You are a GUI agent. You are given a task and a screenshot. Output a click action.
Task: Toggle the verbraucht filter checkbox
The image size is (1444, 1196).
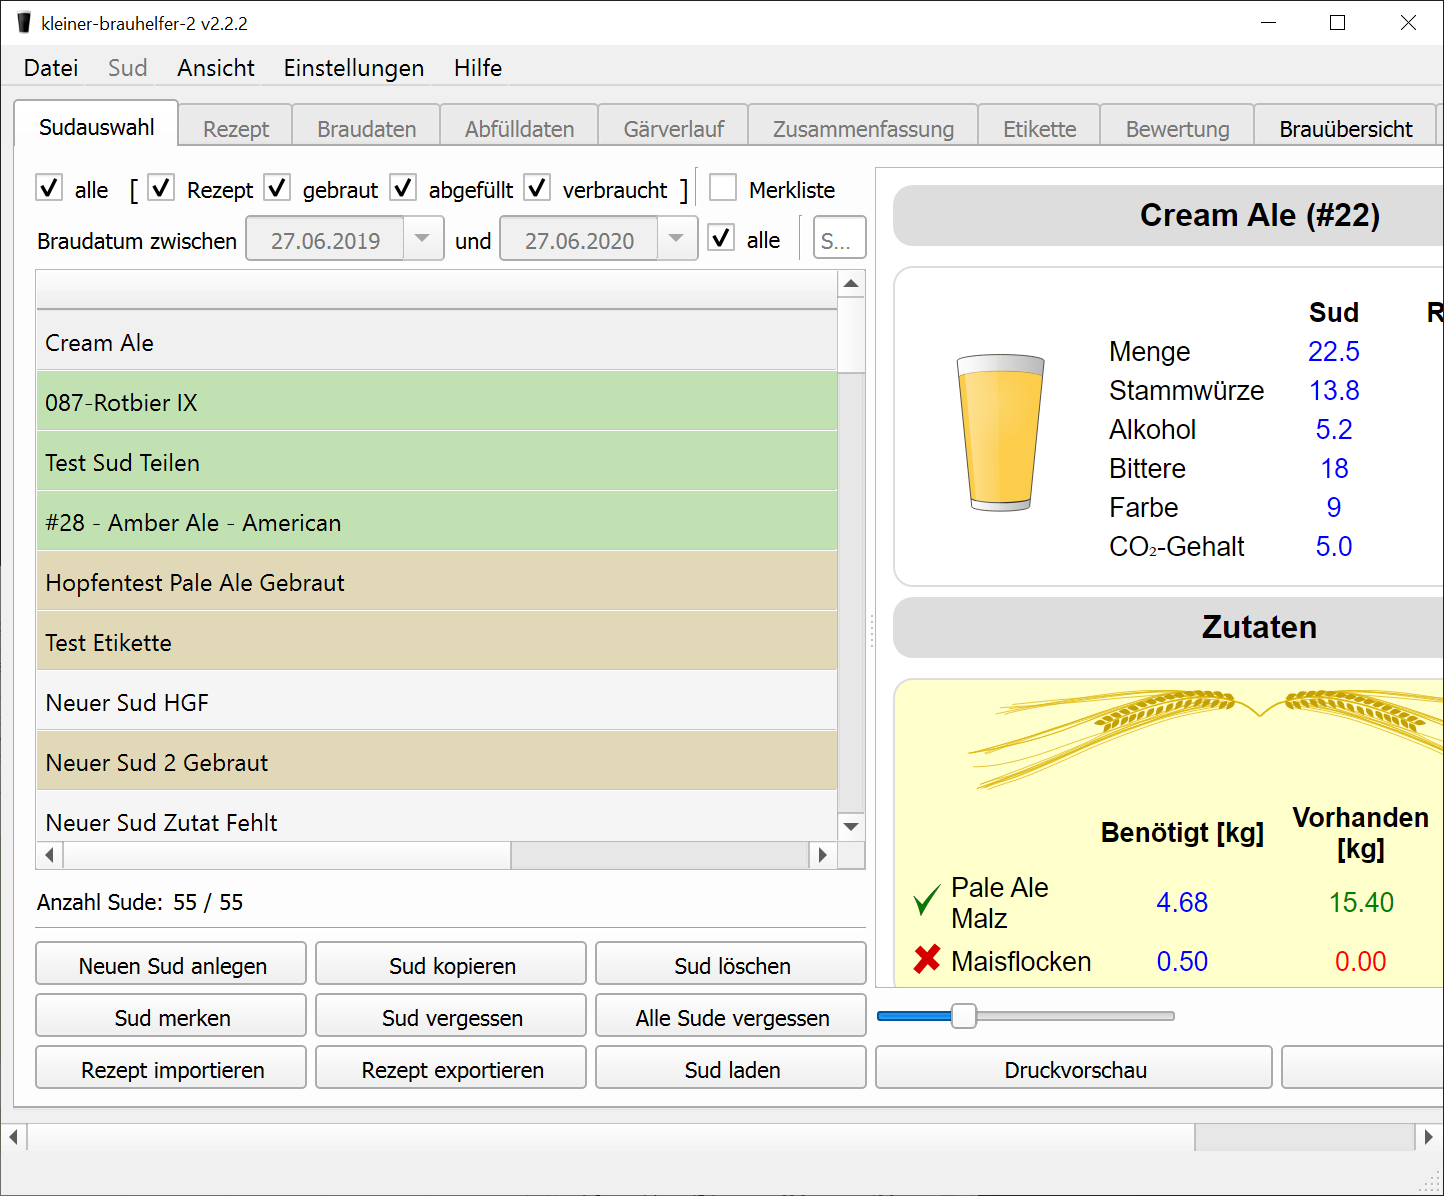click(x=537, y=188)
